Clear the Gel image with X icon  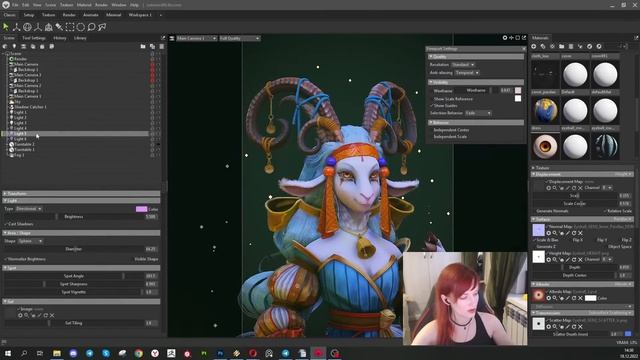click(x=52, y=316)
